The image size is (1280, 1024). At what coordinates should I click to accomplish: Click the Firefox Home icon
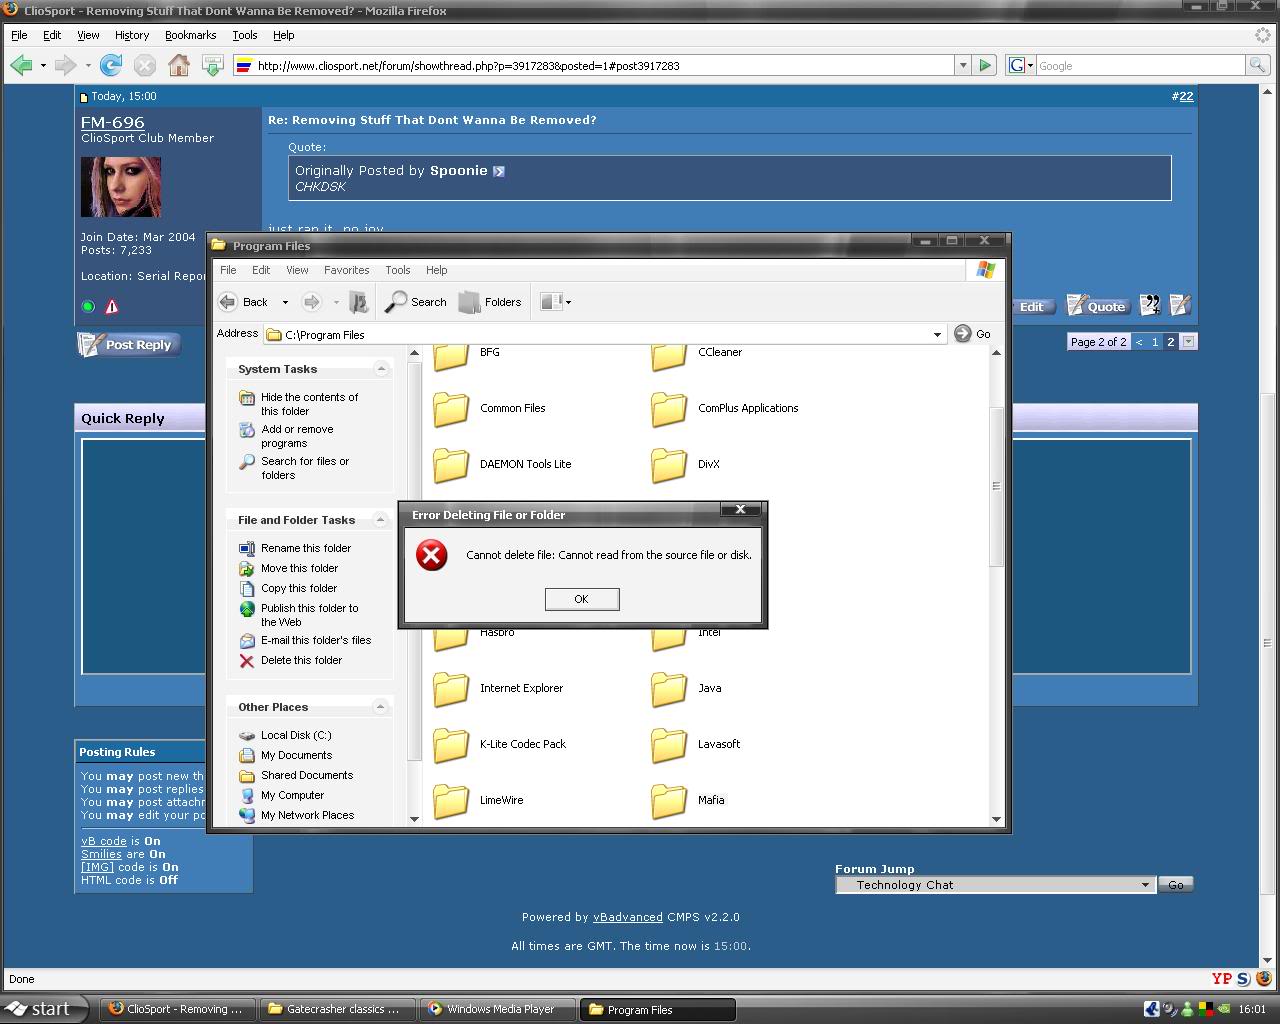click(x=179, y=66)
